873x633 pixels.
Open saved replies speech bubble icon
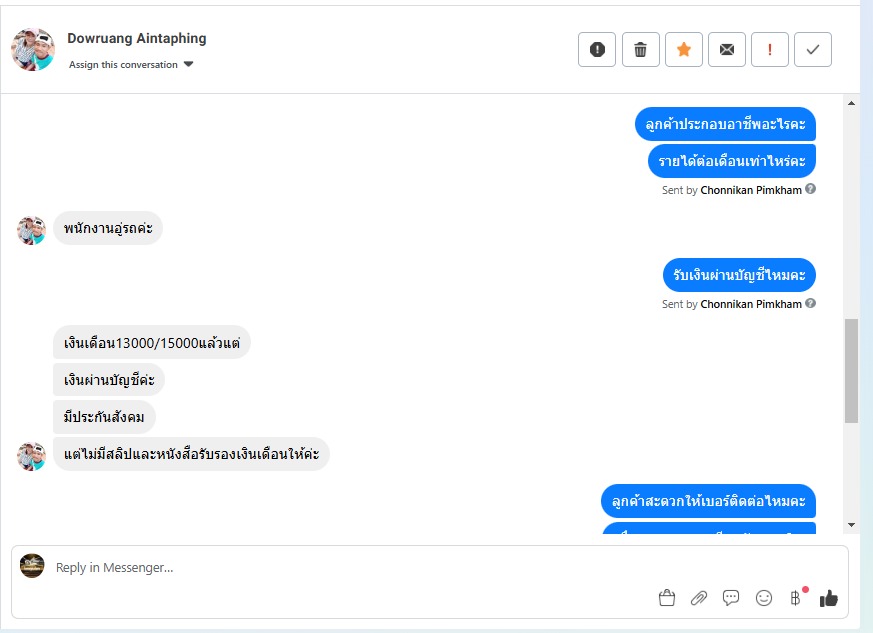[x=731, y=598]
